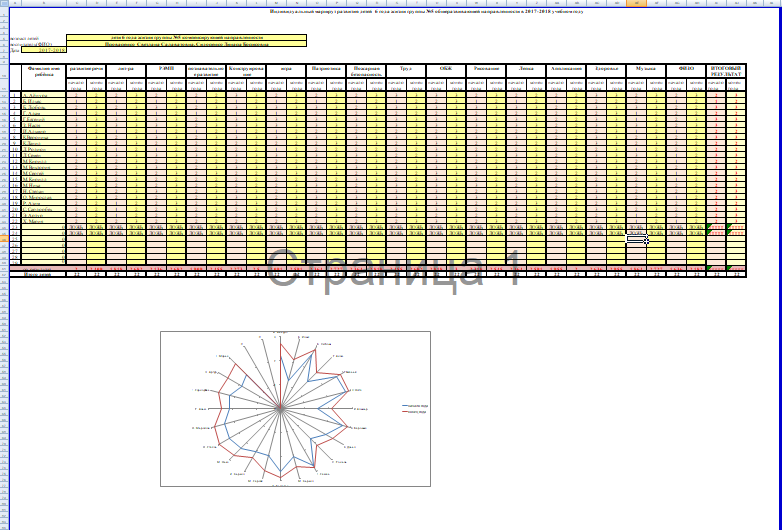Select the "ИТОГОВЫЙ РЕЗУЛЬТАТ" header cell
Viewport: 782px width, 530px height.
[x=726, y=72]
